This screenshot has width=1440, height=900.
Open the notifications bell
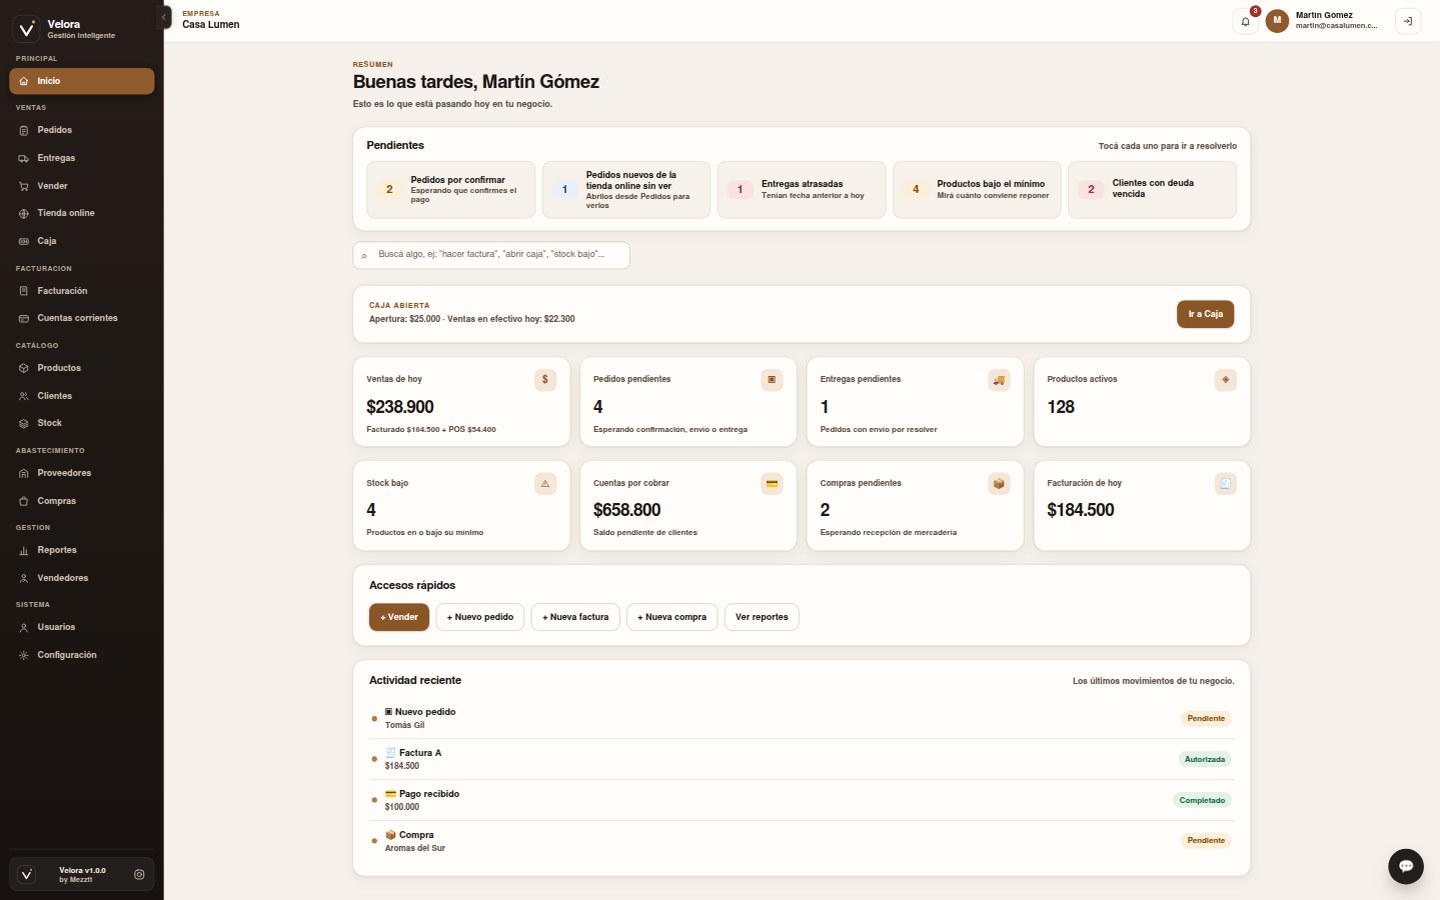(1245, 21)
